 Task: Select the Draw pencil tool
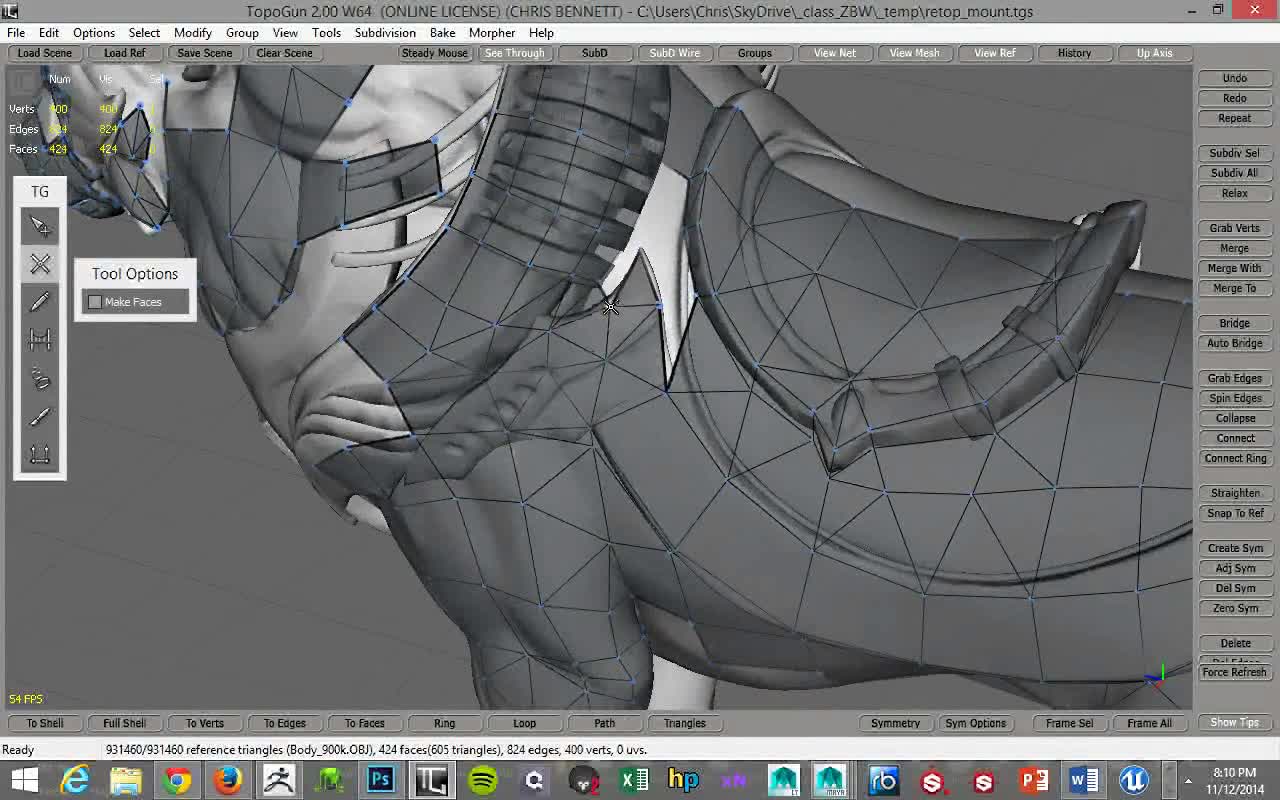point(40,302)
